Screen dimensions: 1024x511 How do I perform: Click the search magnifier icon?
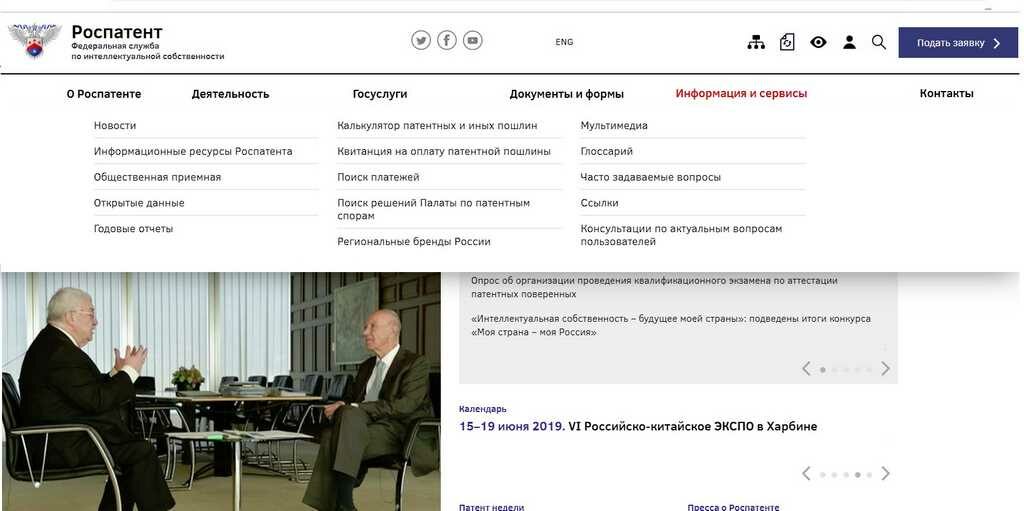point(879,42)
